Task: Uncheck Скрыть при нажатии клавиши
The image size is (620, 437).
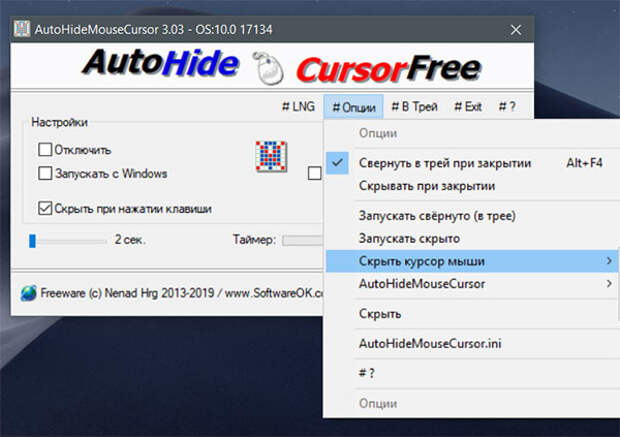Action: (x=45, y=208)
